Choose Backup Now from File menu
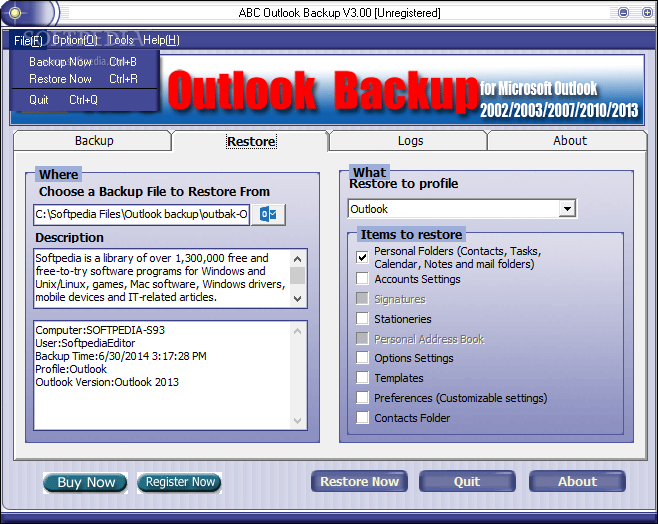This screenshot has height=524, width=658. click(x=84, y=62)
